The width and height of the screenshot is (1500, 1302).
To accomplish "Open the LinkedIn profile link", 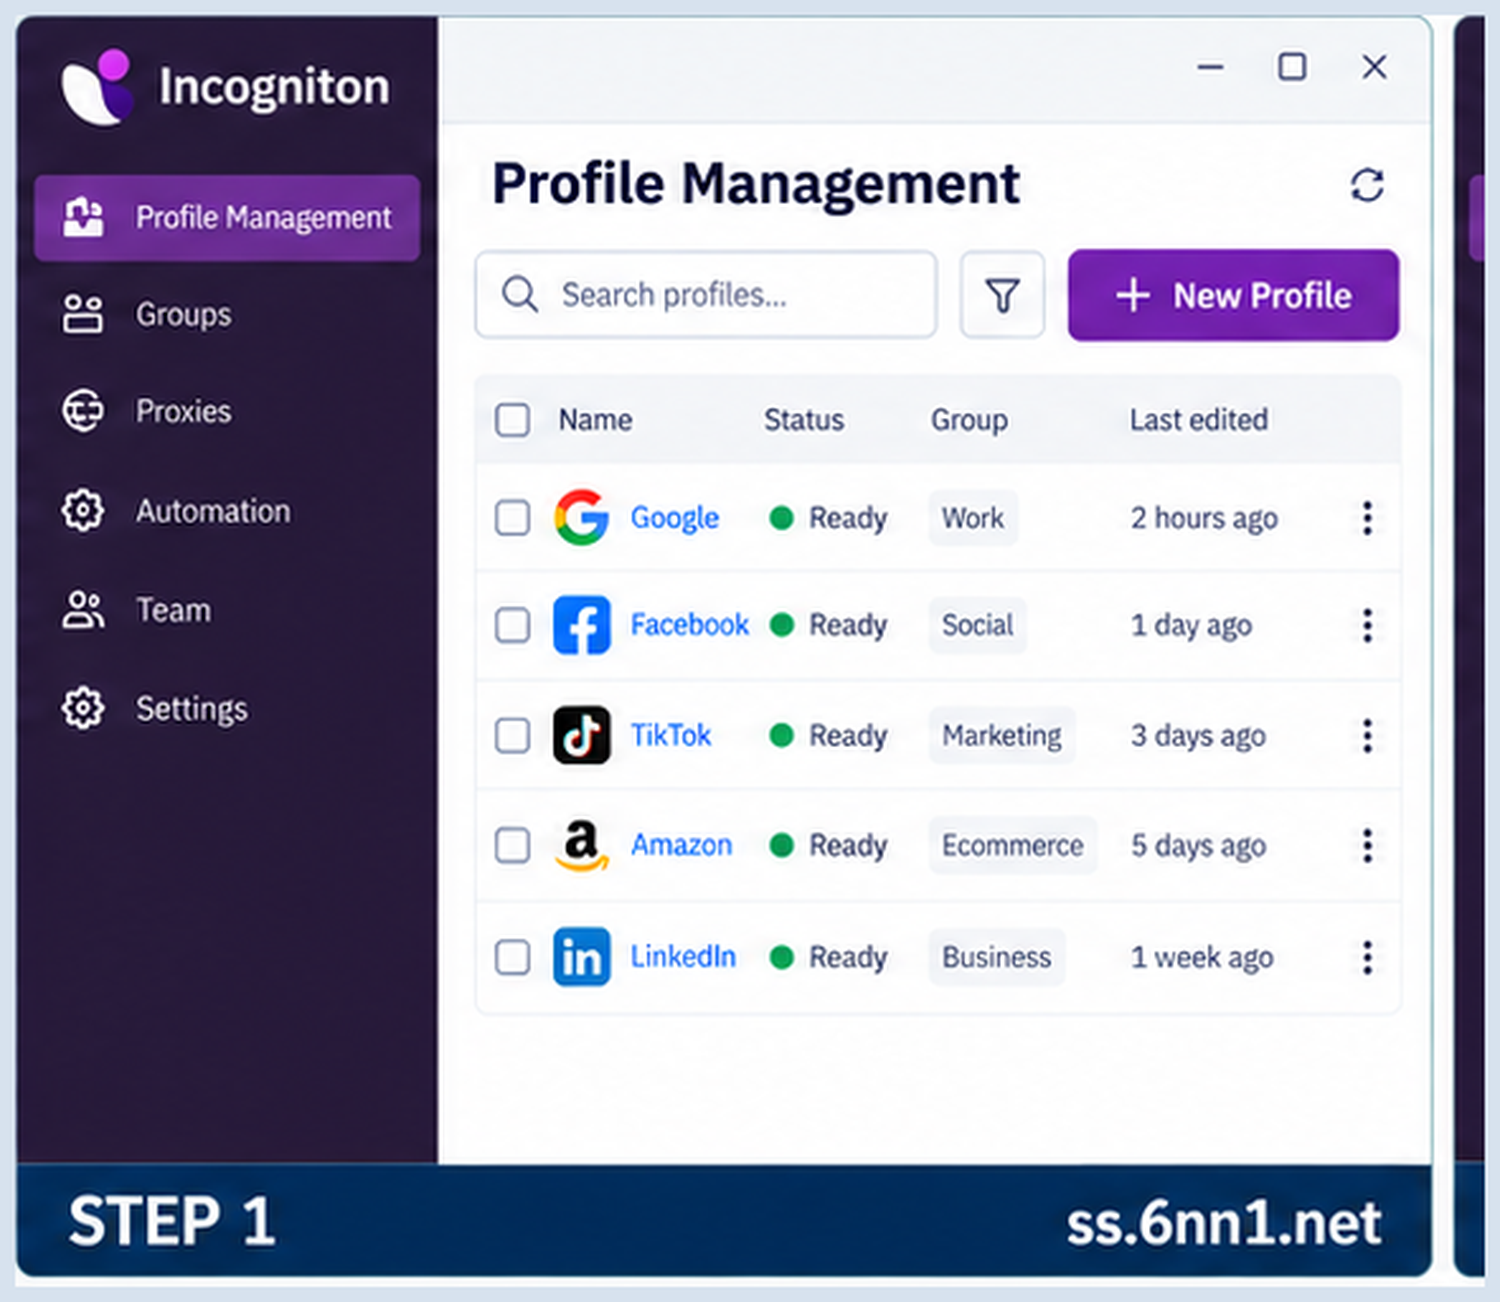I will pyautogui.click(x=683, y=957).
